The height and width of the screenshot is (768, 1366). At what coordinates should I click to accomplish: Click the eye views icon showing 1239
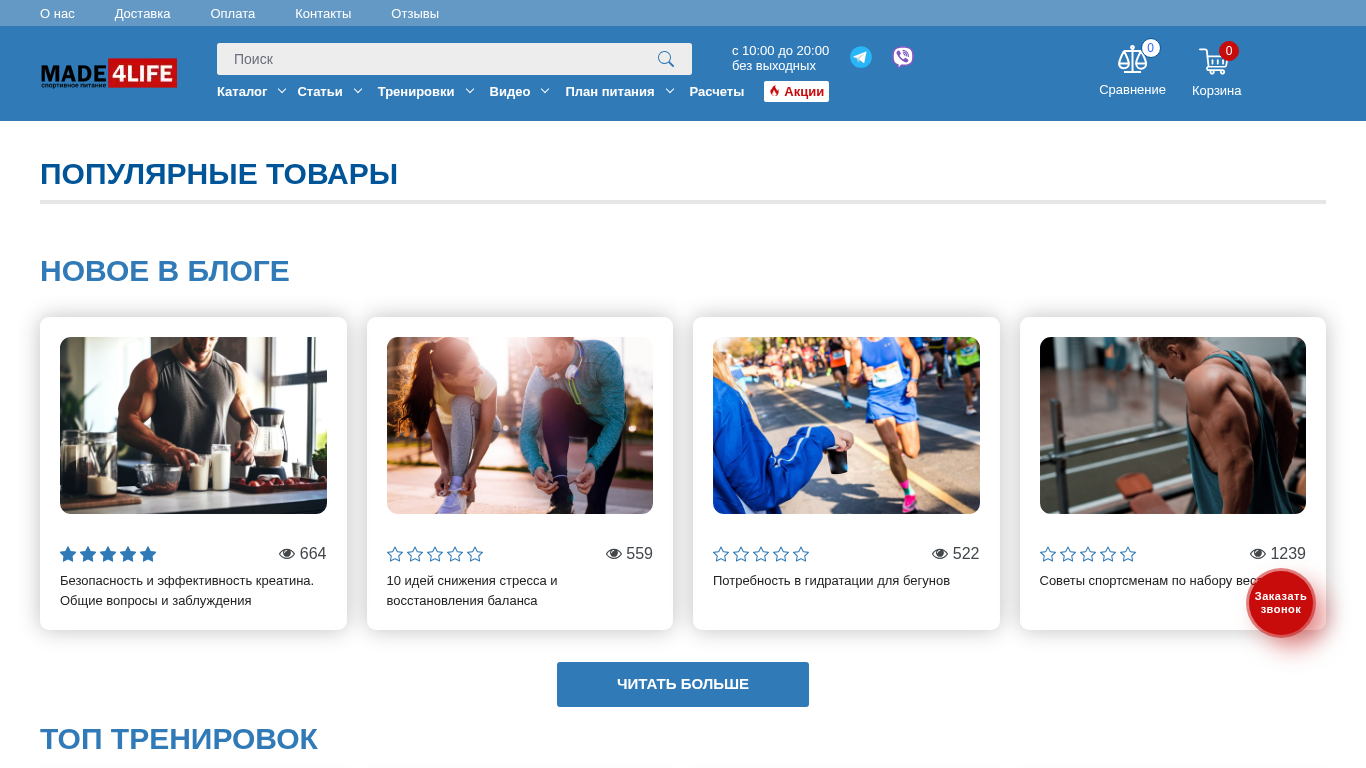[x=1258, y=554]
